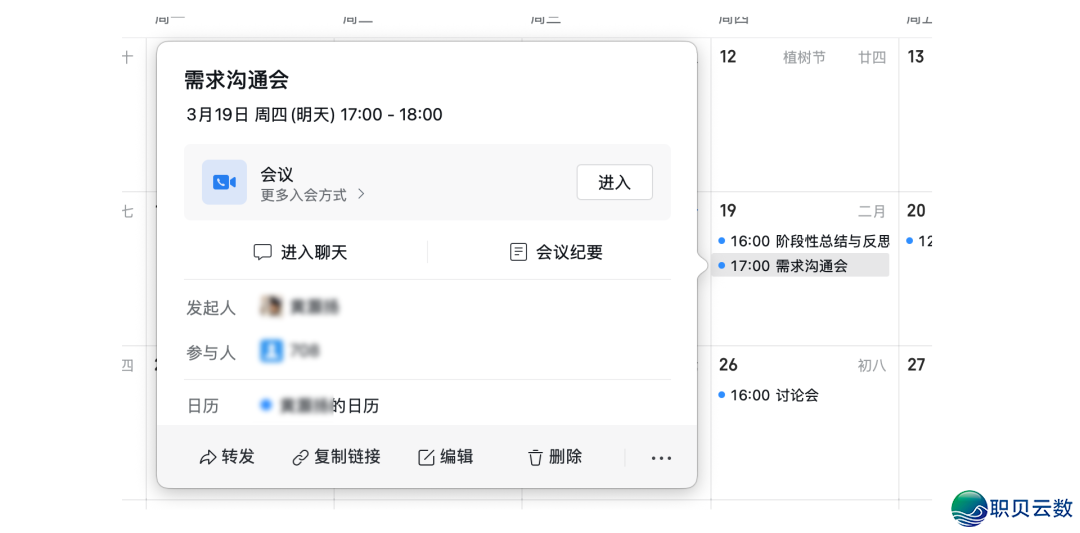Delete the event with 删除
The height and width of the screenshot is (533, 1080).
[555, 457]
